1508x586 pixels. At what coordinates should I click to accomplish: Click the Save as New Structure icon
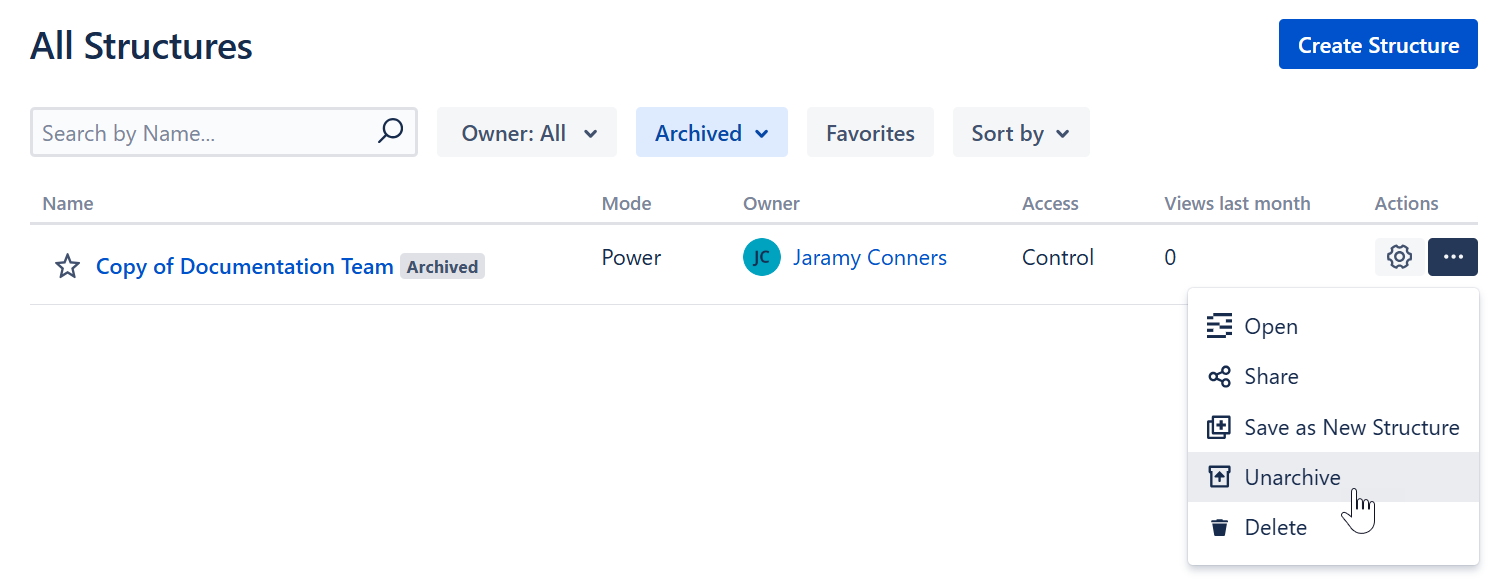click(1219, 428)
